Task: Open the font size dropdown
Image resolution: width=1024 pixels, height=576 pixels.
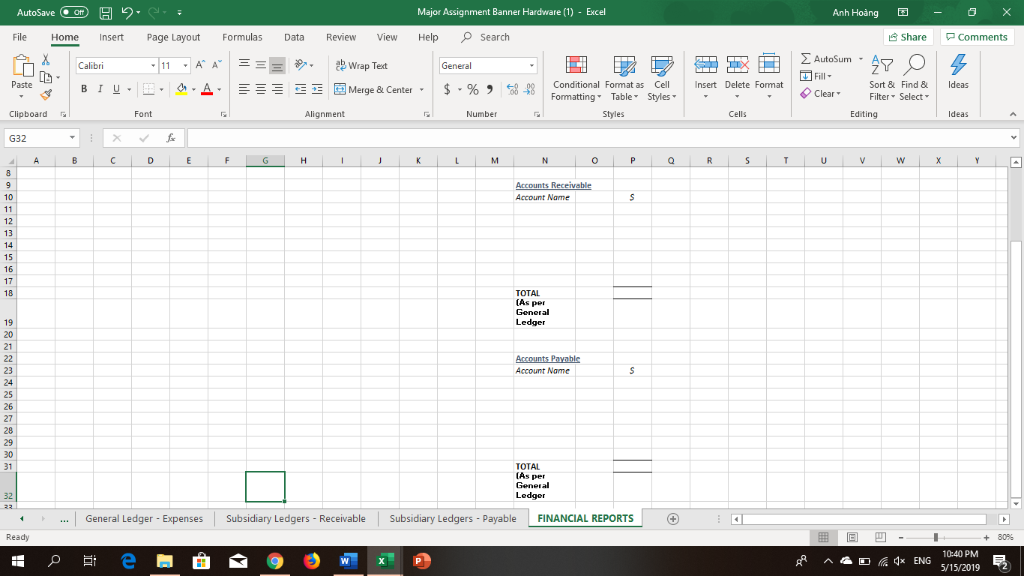Action: (185, 65)
